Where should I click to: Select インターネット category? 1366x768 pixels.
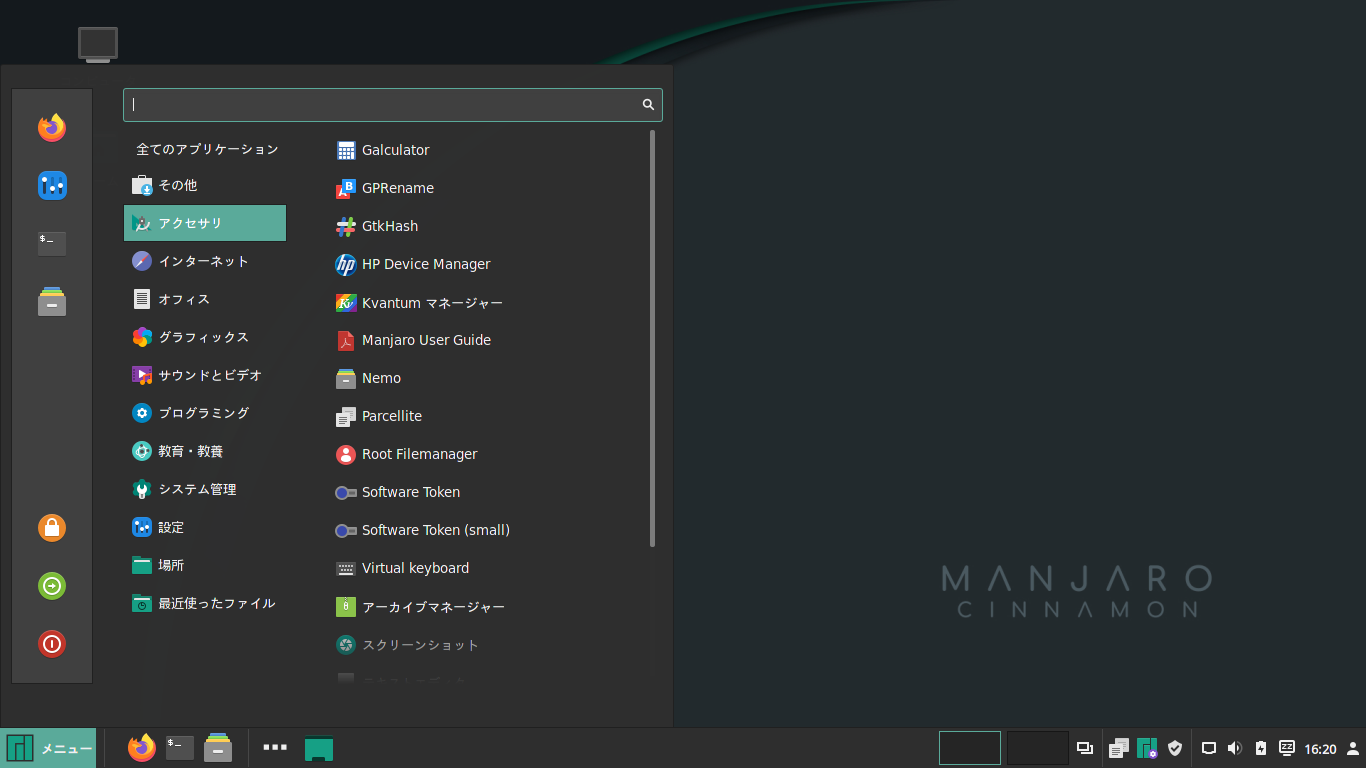(205, 261)
